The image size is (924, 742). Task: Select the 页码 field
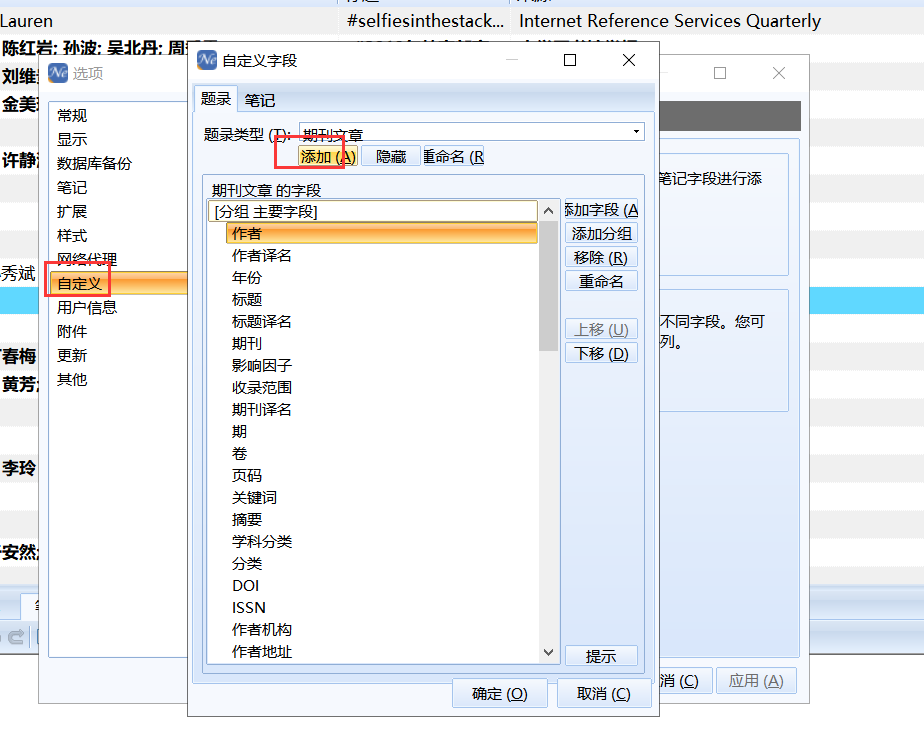pos(247,476)
